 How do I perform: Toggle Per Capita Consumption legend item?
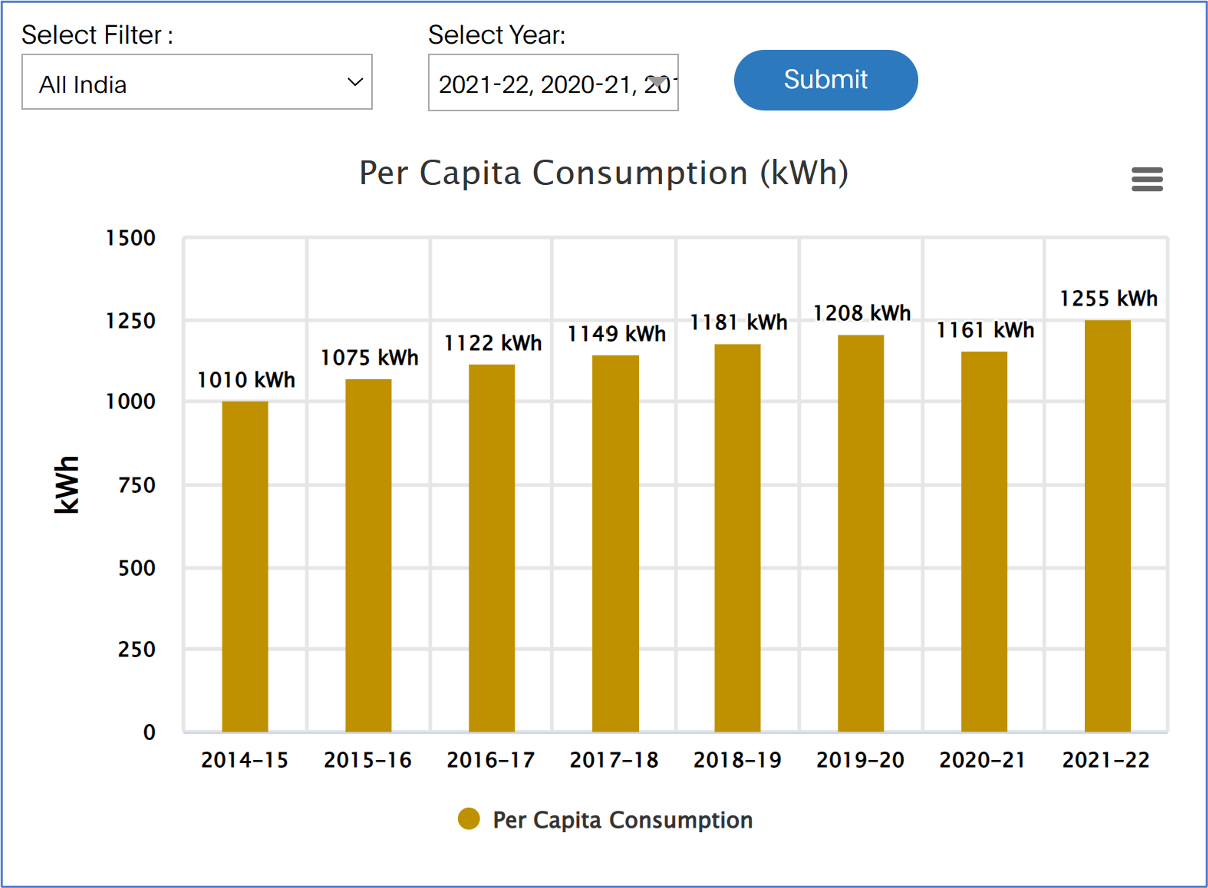click(x=622, y=820)
